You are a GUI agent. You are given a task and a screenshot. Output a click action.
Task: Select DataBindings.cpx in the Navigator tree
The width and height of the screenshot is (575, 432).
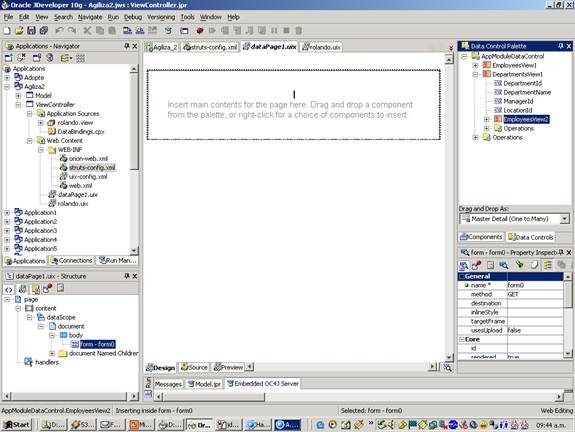point(77,132)
